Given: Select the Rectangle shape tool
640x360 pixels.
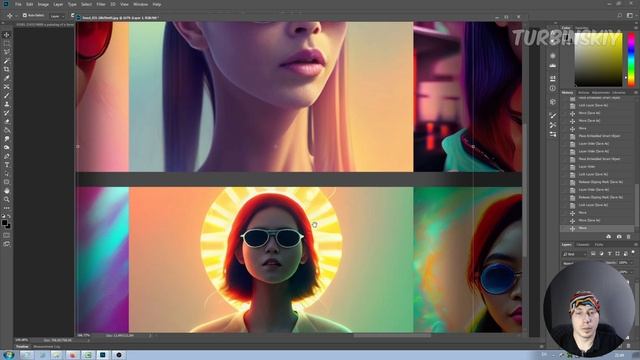Looking at the screenshot, I should 7,182.
